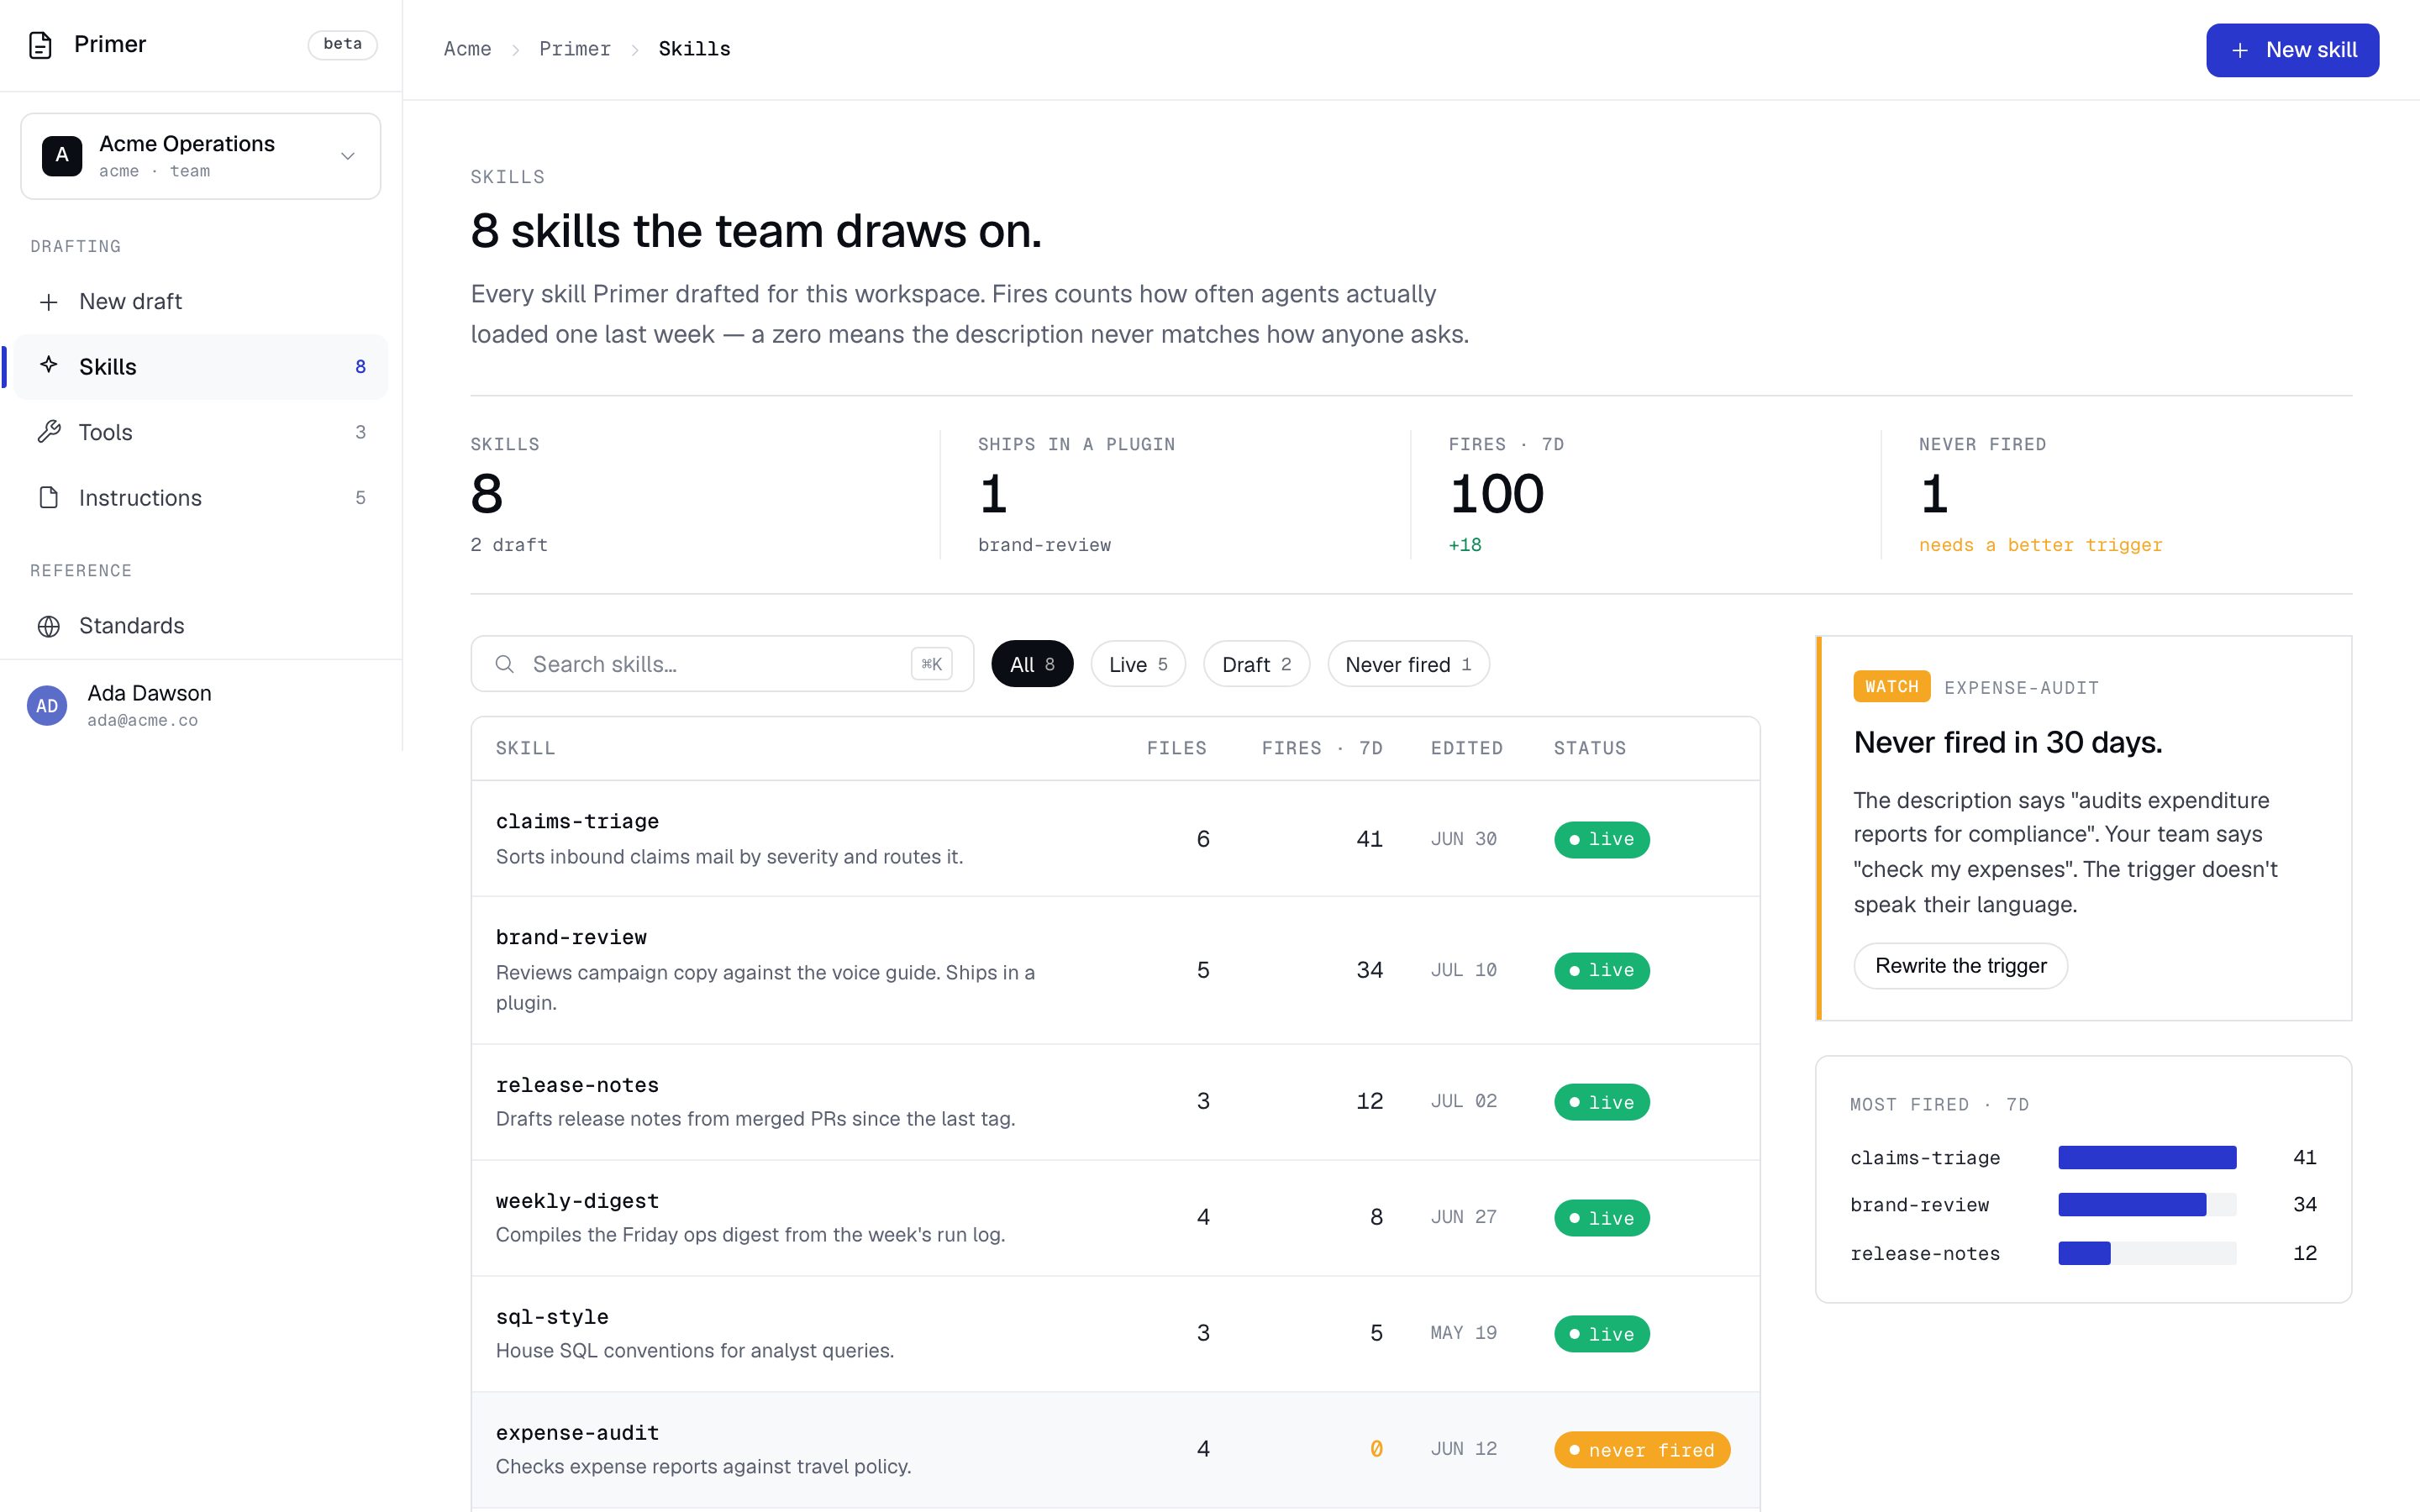The width and height of the screenshot is (2420, 1512).
Task: Filter by Draft skills
Action: tap(1256, 664)
